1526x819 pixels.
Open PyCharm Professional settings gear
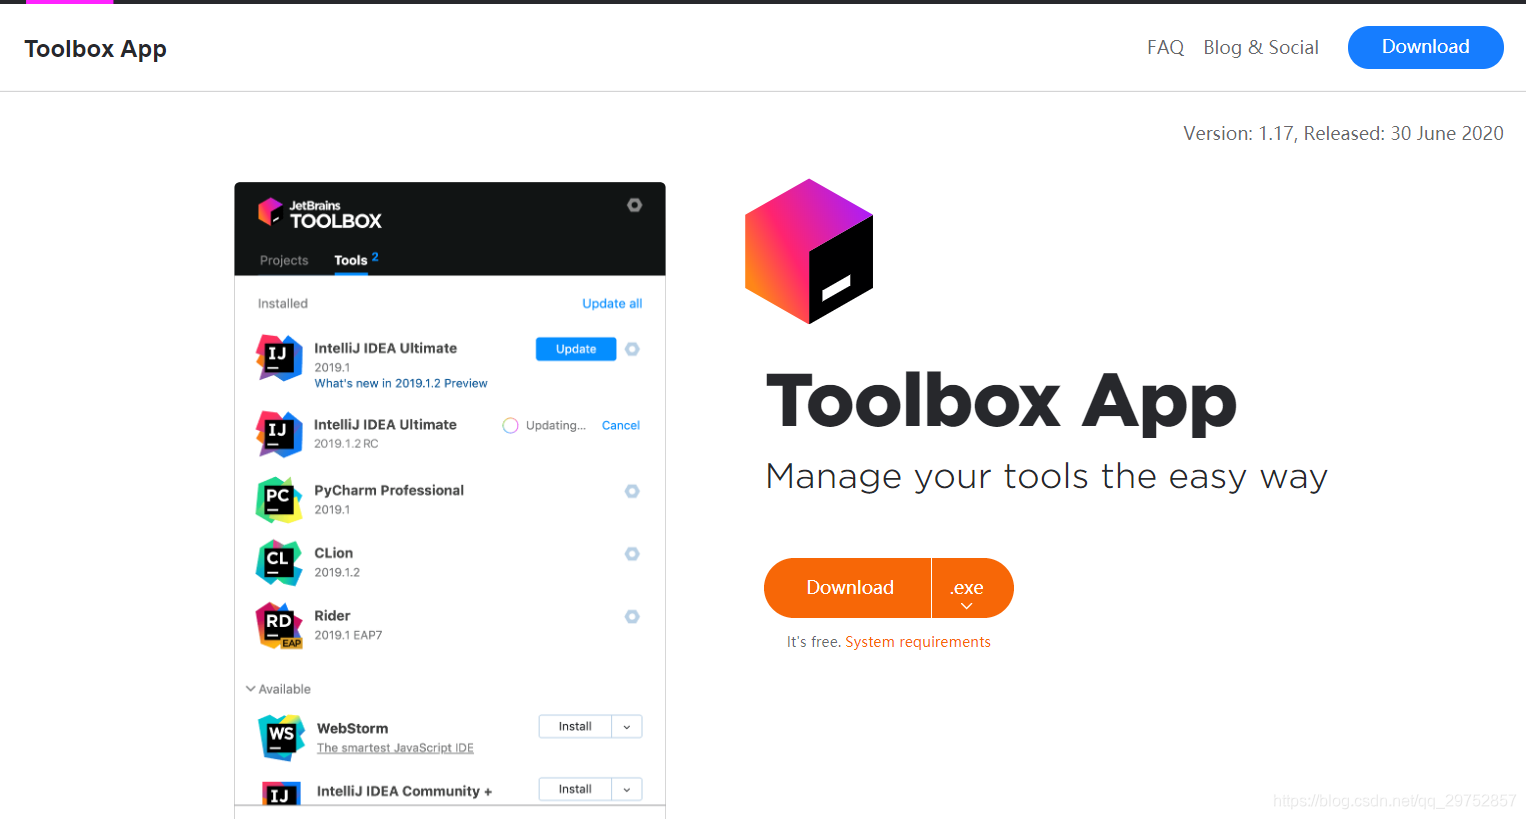(632, 491)
